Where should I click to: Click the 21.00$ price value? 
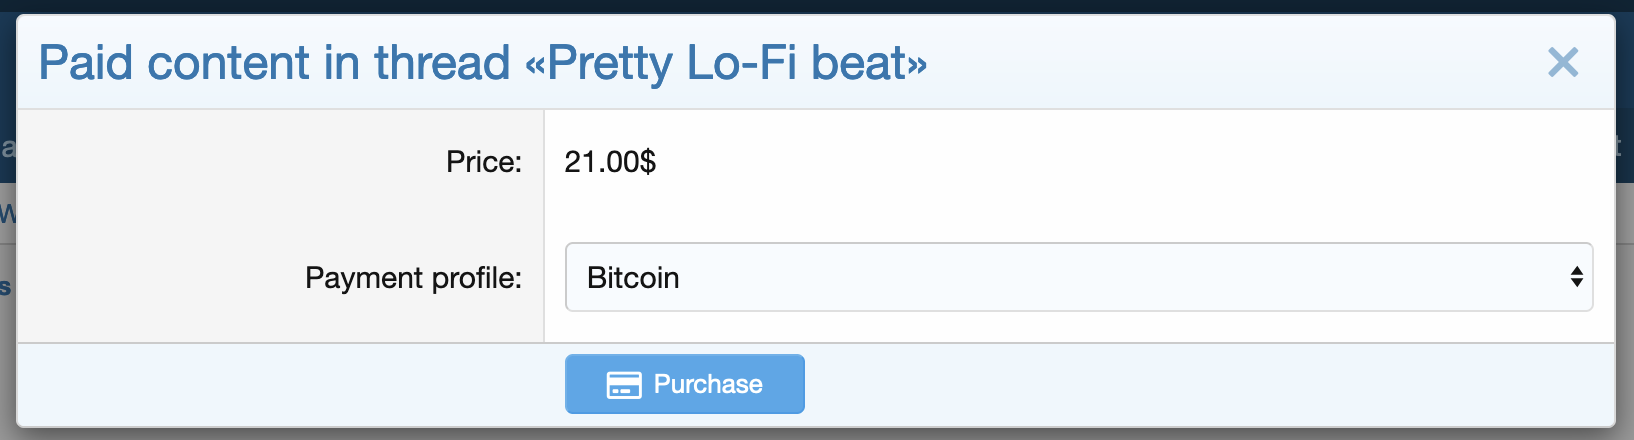[x=610, y=162]
